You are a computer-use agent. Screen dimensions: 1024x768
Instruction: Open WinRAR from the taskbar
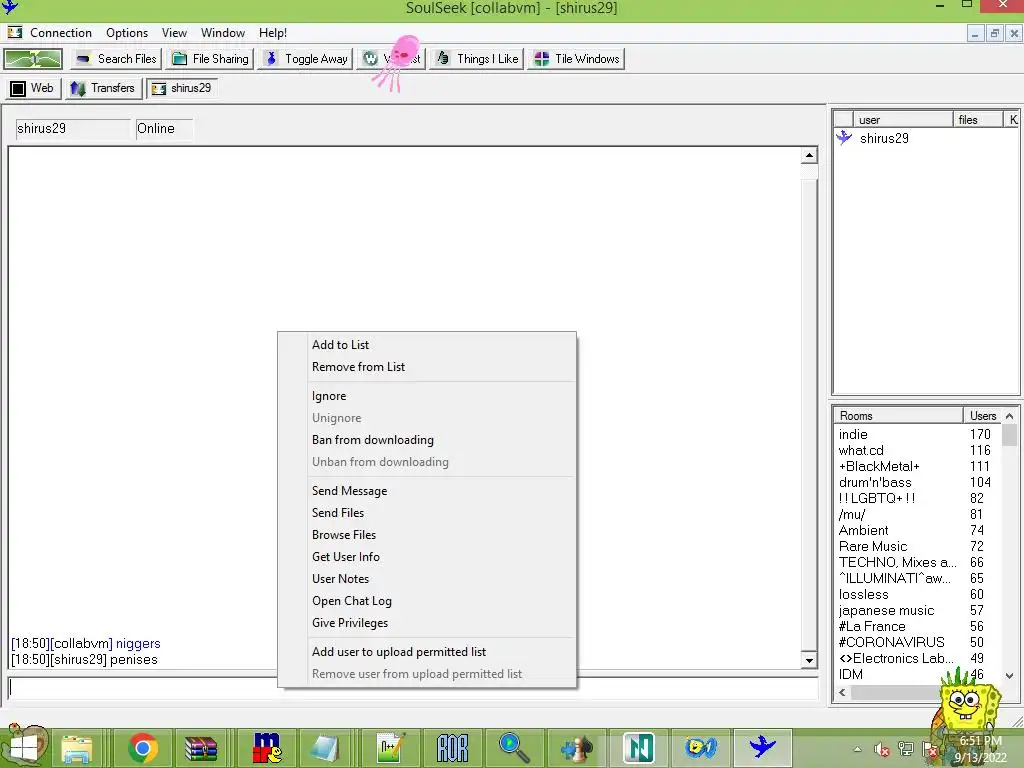201,749
